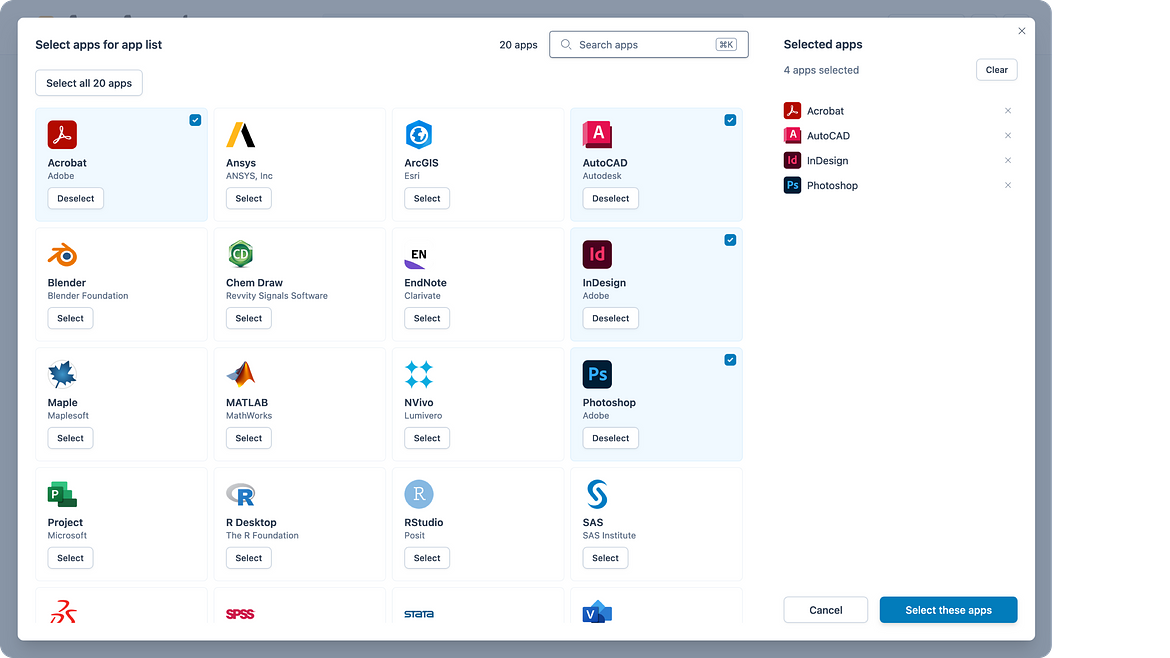Click the ArcGIS globe icon
The height and width of the screenshot is (658, 1170).
pyautogui.click(x=419, y=135)
